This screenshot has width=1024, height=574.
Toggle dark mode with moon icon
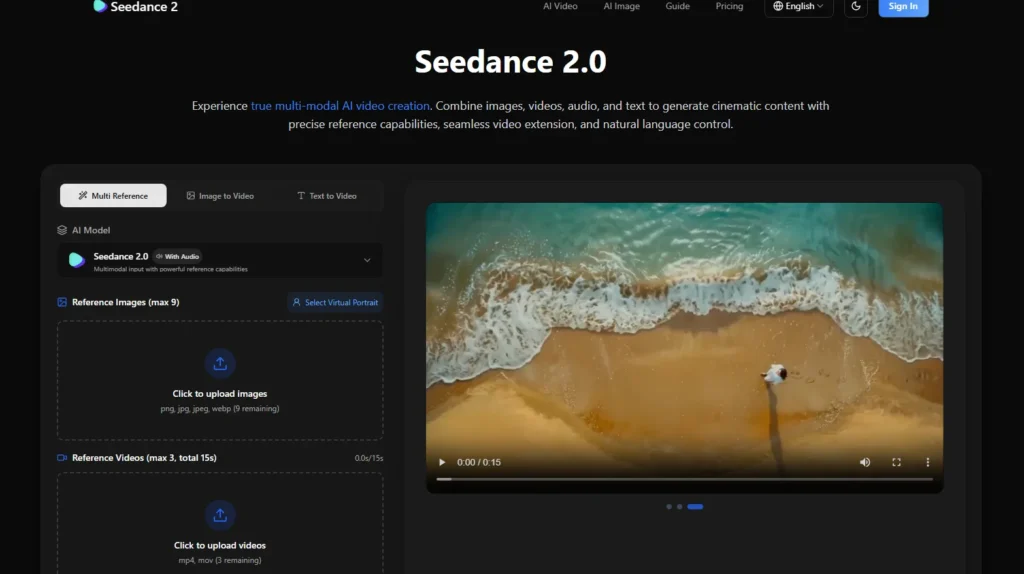click(x=856, y=7)
